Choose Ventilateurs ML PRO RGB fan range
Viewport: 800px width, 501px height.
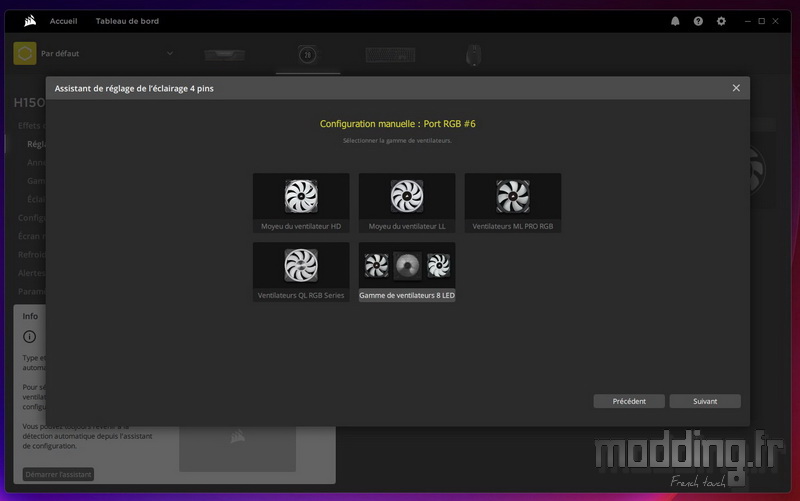(x=513, y=203)
